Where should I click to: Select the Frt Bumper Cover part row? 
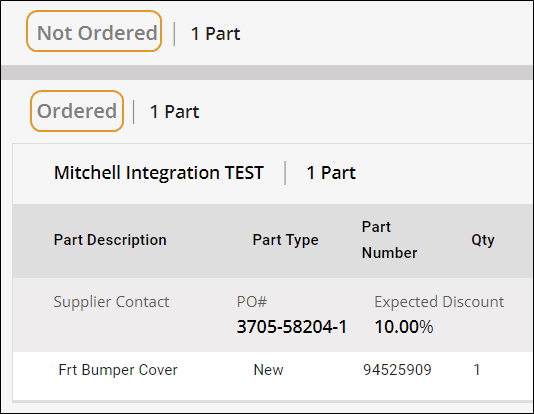coord(273,370)
